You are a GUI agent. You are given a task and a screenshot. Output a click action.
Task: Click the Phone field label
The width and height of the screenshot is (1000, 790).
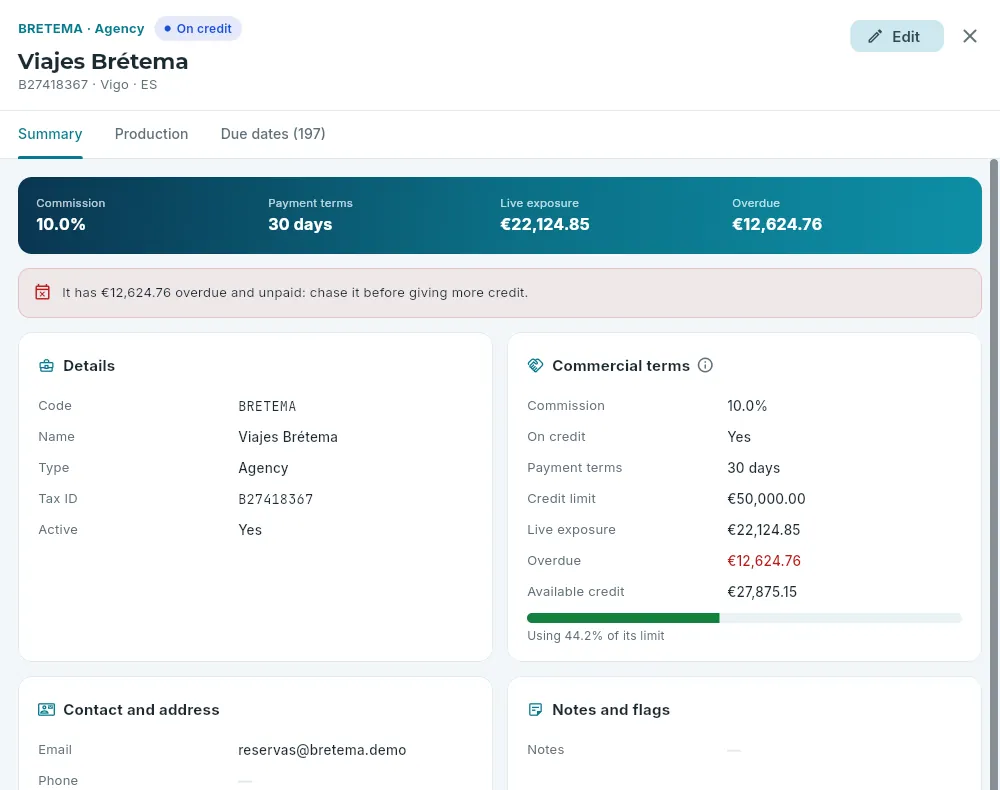click(x=58, y=780)
